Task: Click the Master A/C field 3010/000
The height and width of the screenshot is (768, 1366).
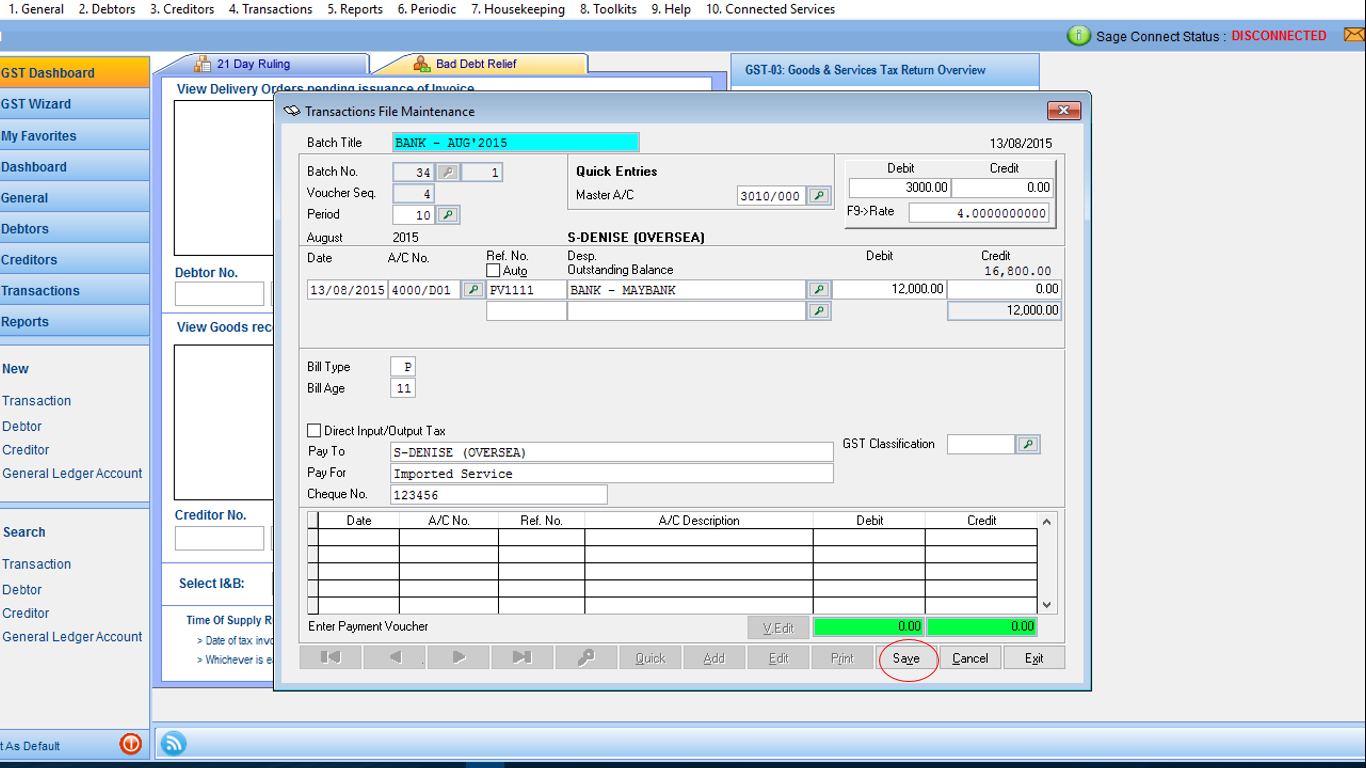Action: coord(771,196)
